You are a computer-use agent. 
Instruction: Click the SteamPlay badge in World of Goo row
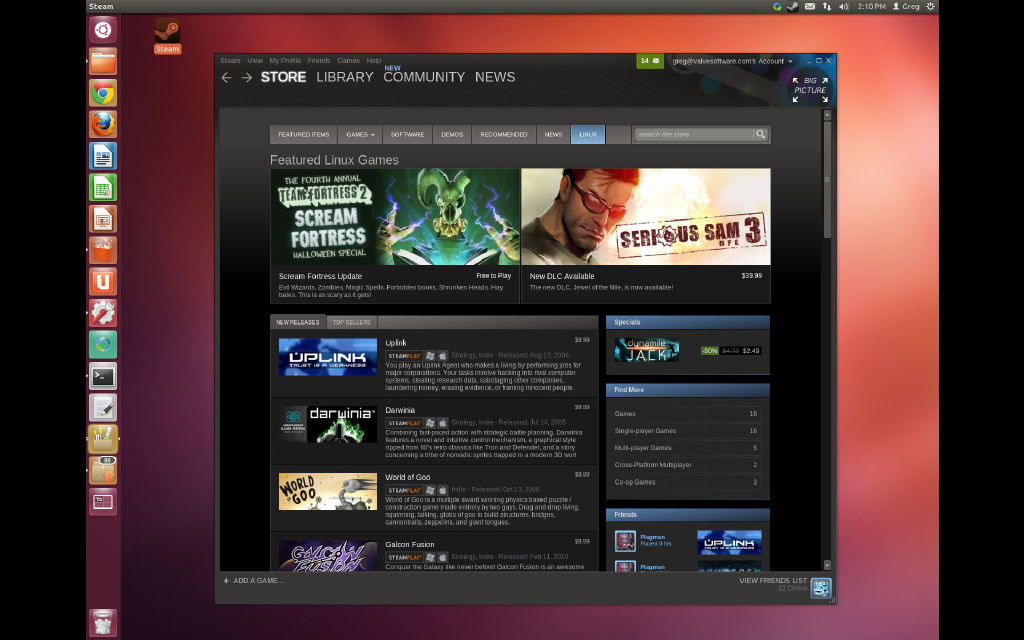[x=404, y=490]
